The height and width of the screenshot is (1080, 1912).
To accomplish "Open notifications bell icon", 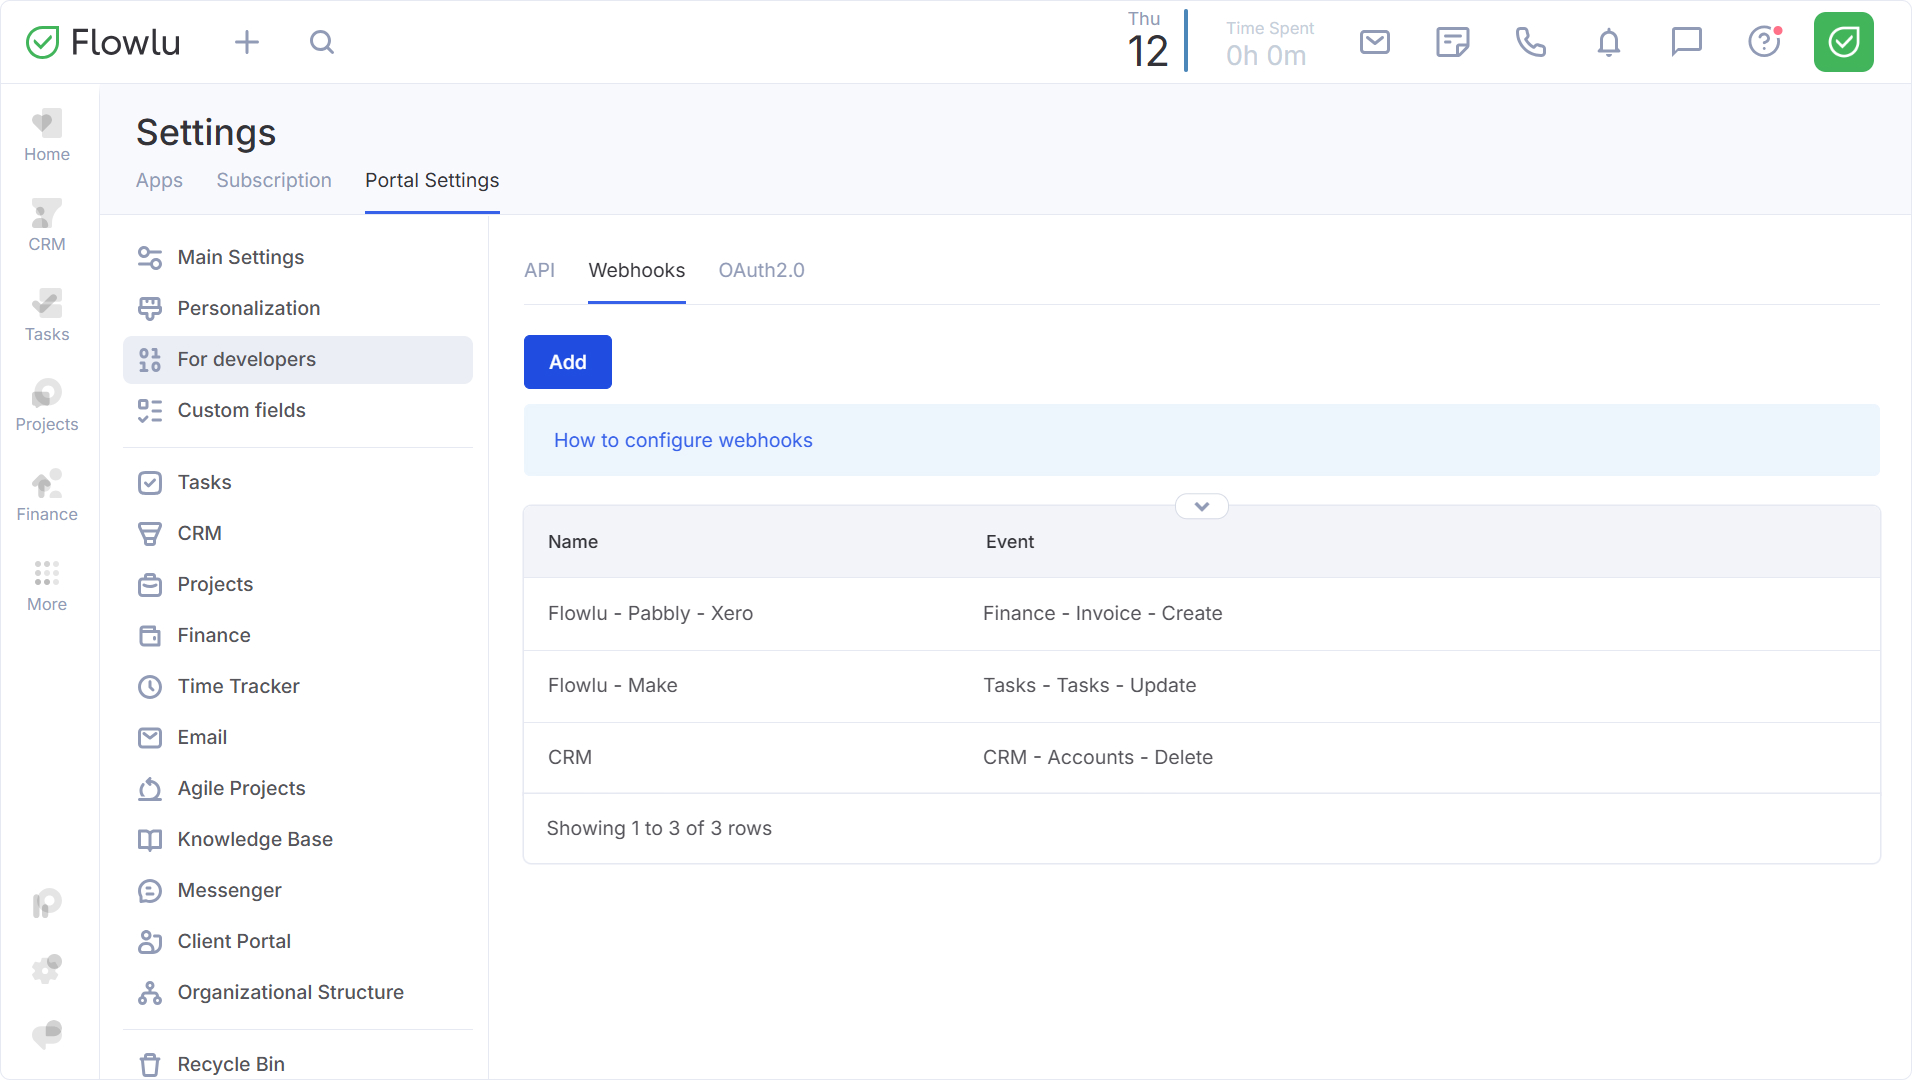I will click(x=1608, y=42).
